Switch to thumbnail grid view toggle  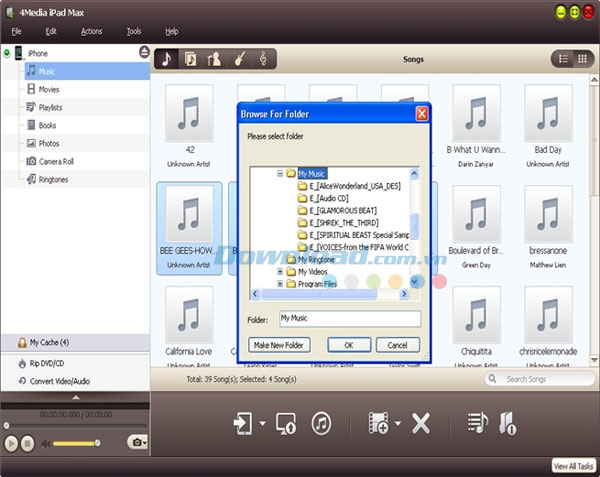click(582, 59)
